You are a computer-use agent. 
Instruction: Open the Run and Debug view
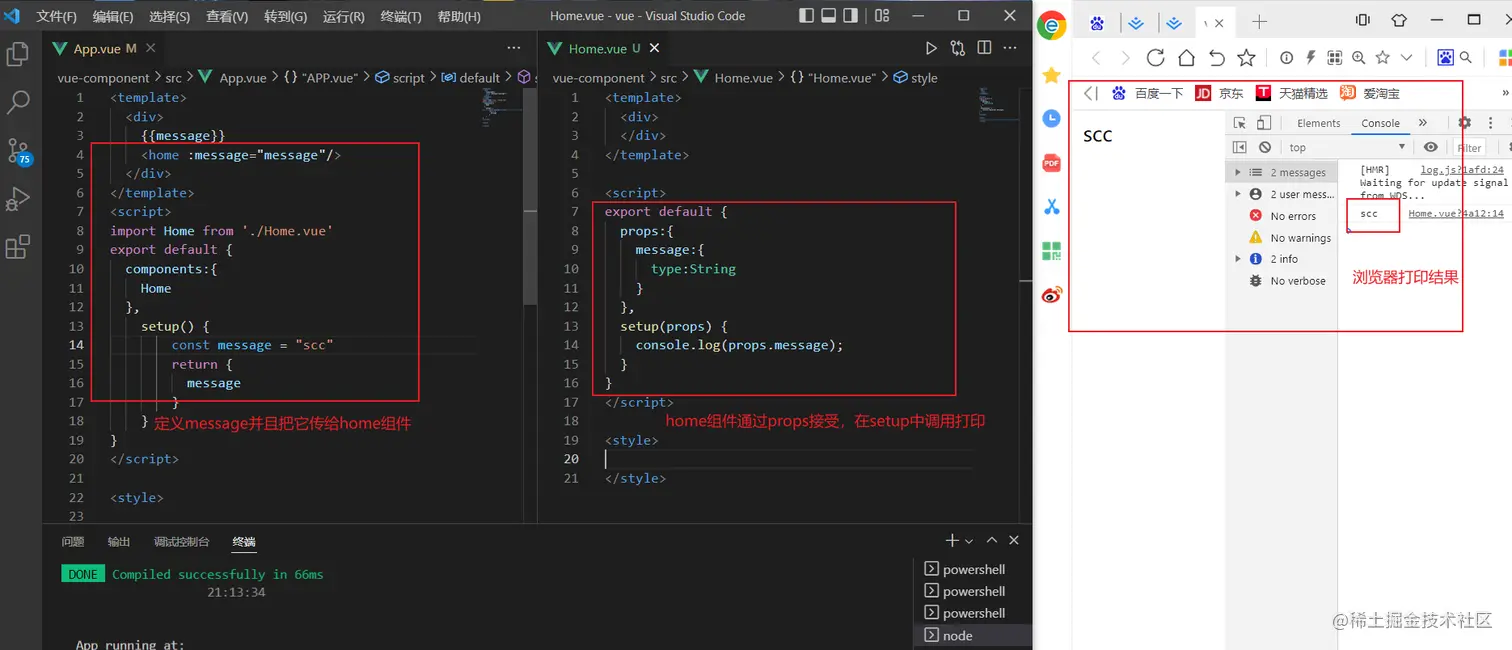(18, 199)
